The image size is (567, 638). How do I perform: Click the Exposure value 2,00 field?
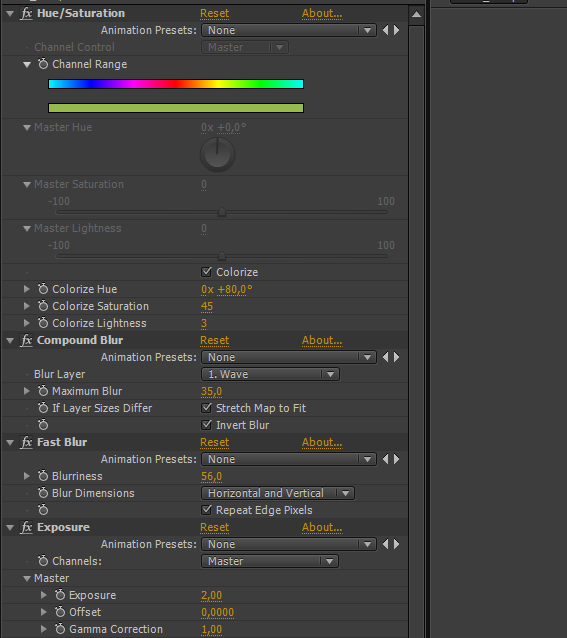click(212, 595)
